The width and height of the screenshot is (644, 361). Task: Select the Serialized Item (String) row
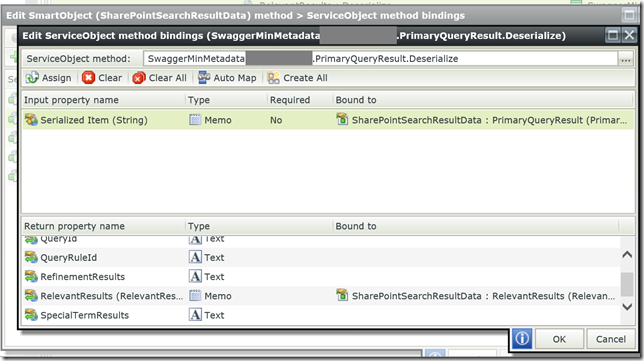(328, 120)
